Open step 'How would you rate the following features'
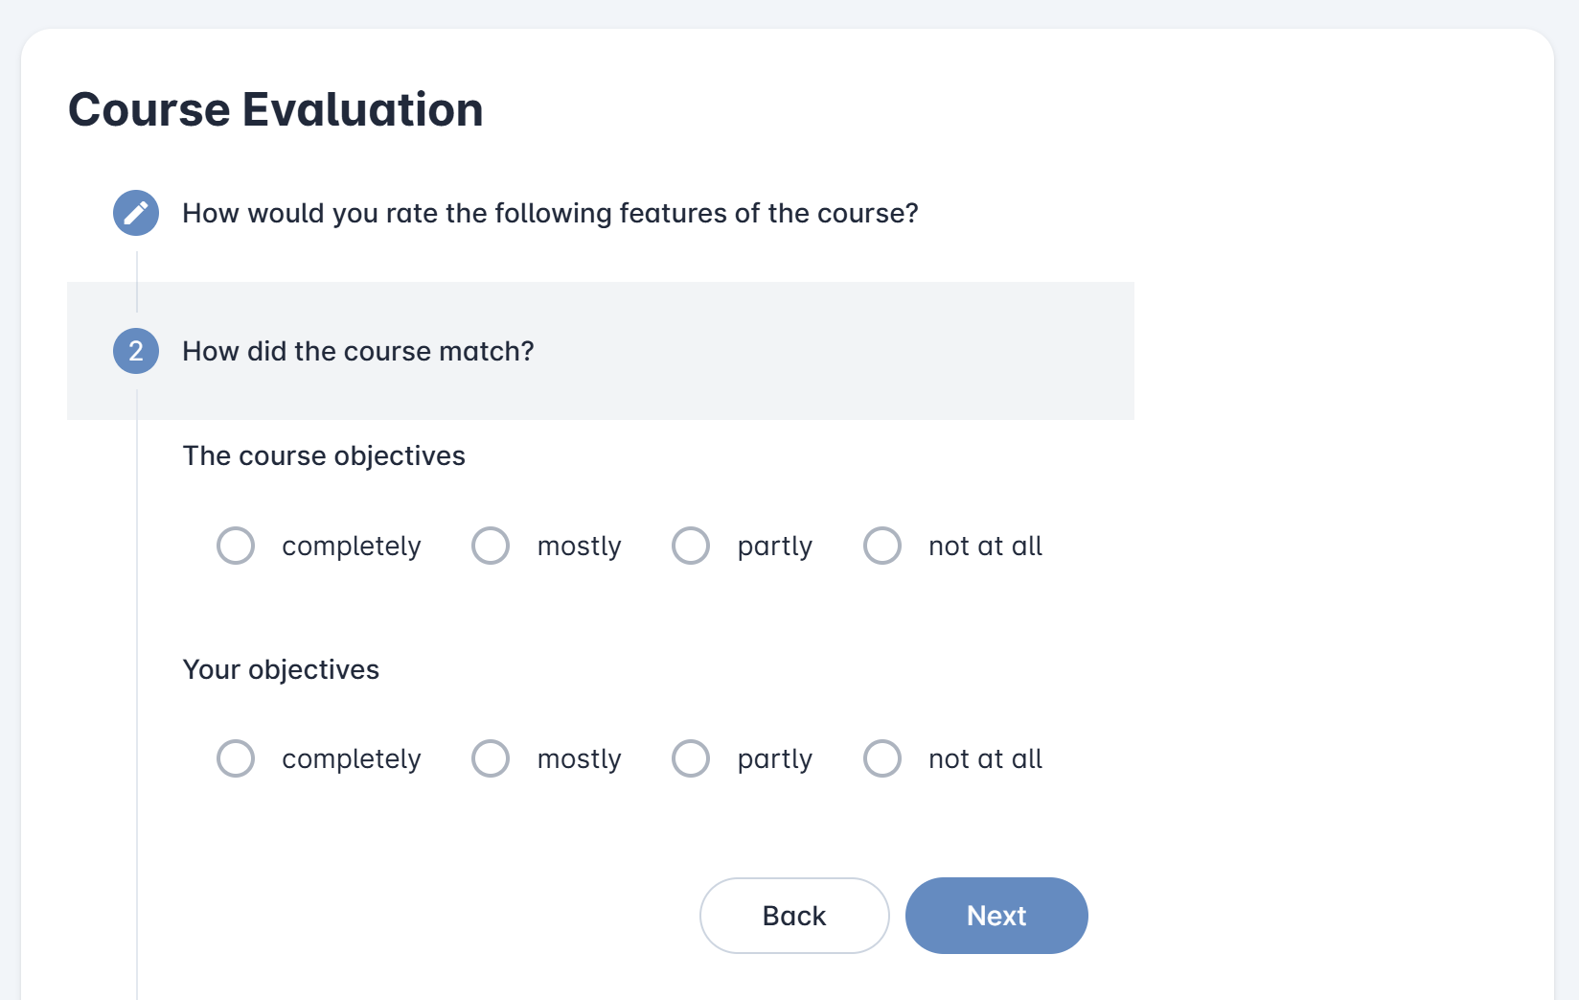Image resolution: width=1579 pixels, height=1000 pixels. (550, 213)
